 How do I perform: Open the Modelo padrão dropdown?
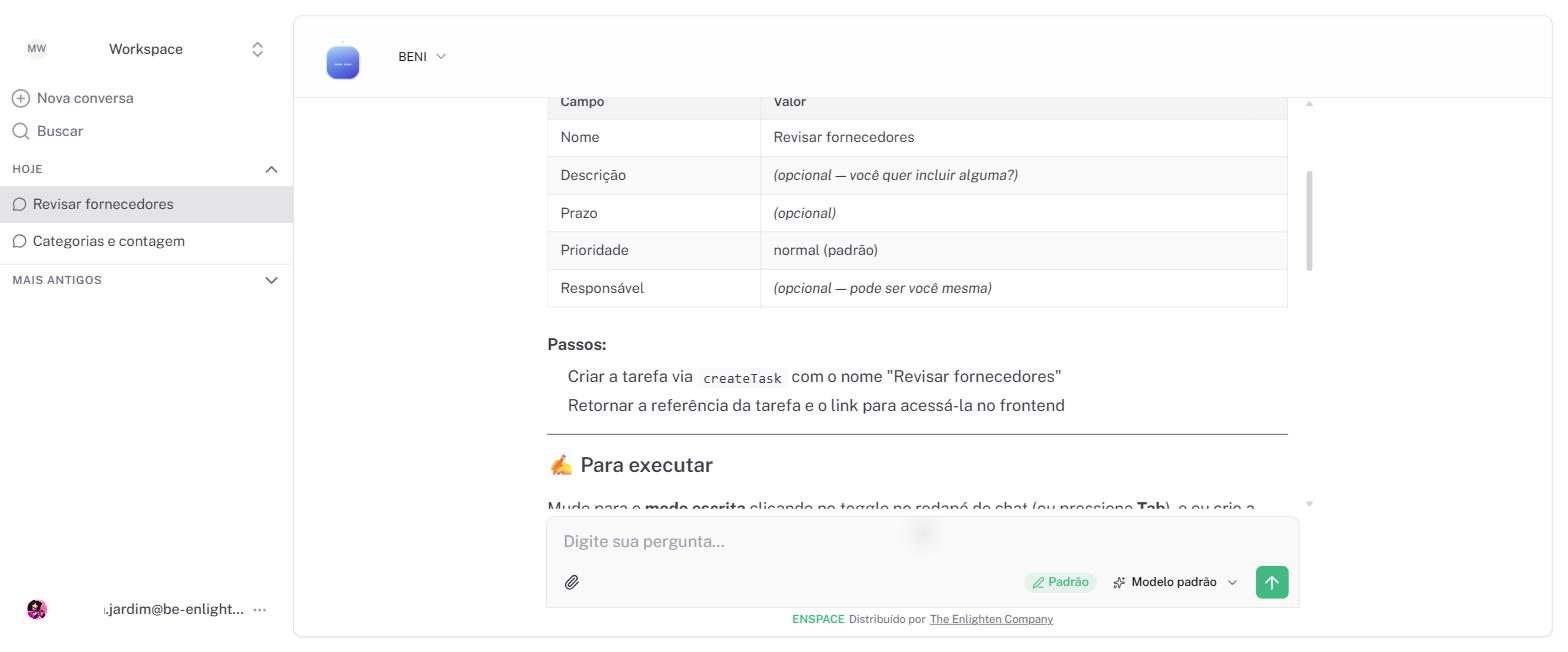tap(1175, 582)
